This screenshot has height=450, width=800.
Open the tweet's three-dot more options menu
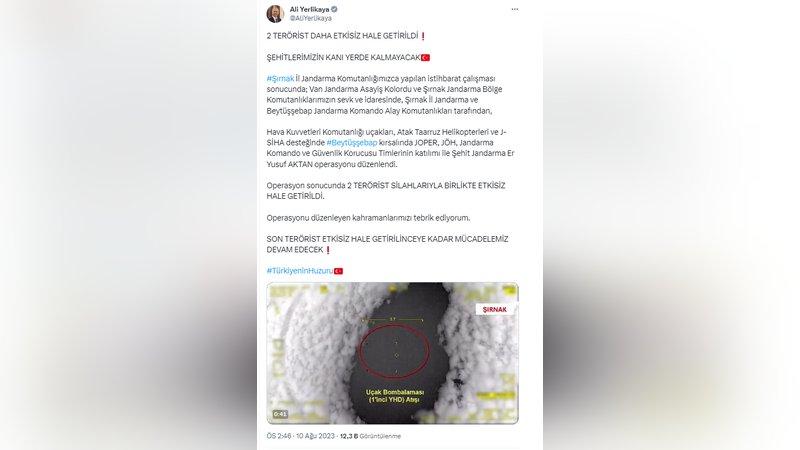coord(515,9)
